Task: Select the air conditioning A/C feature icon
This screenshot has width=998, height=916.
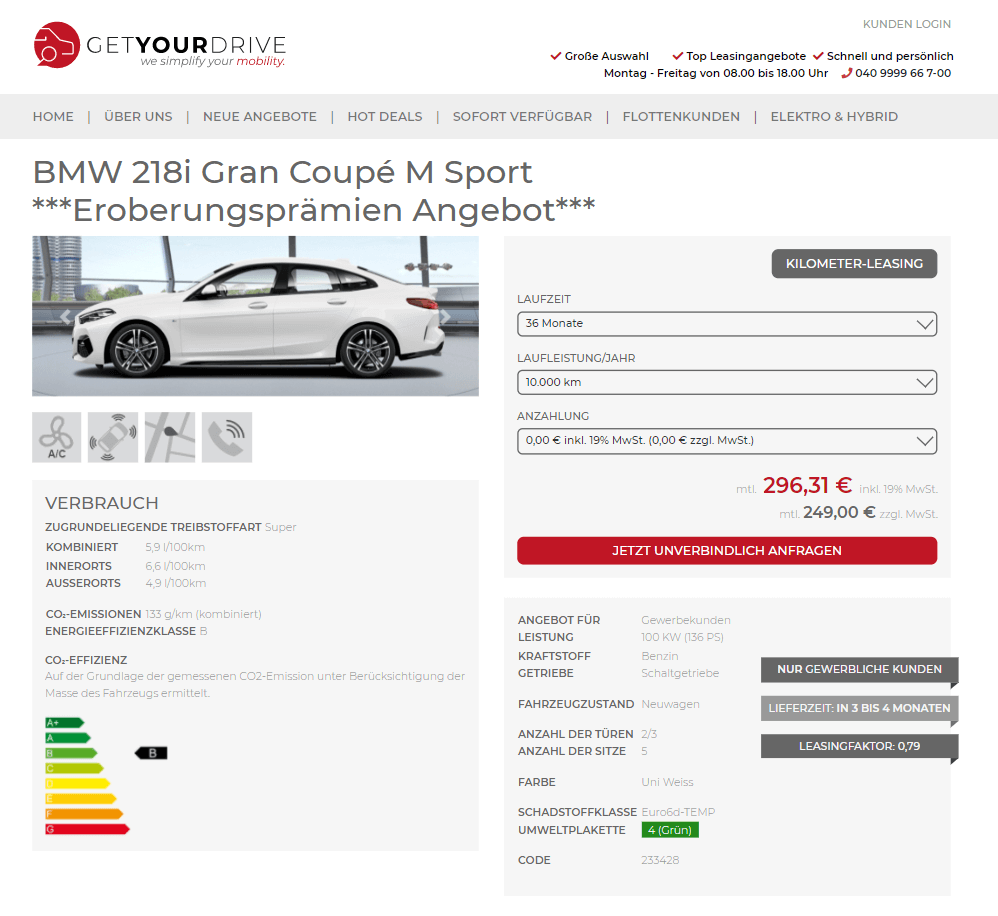Action: (57, 437)
